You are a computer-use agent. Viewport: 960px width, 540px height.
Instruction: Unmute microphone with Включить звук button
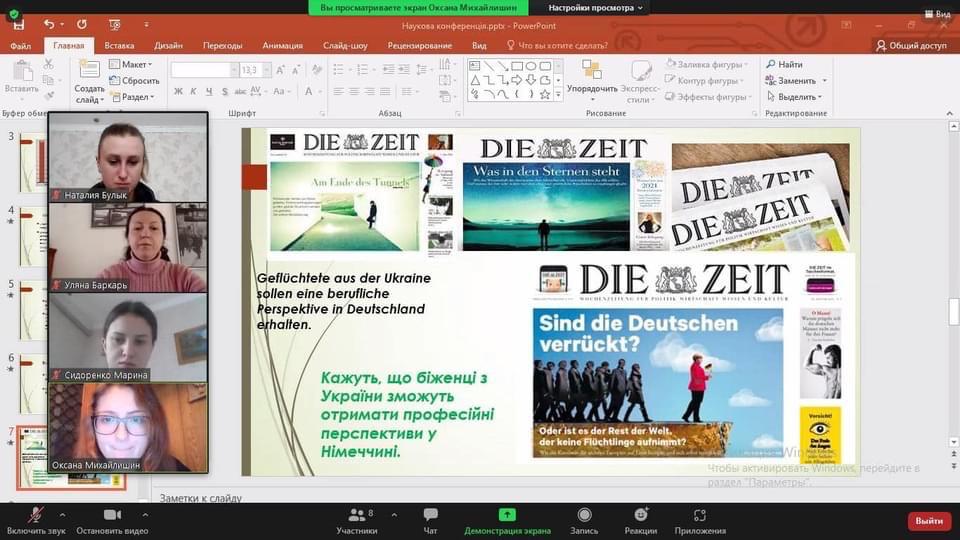coord(36,515)
